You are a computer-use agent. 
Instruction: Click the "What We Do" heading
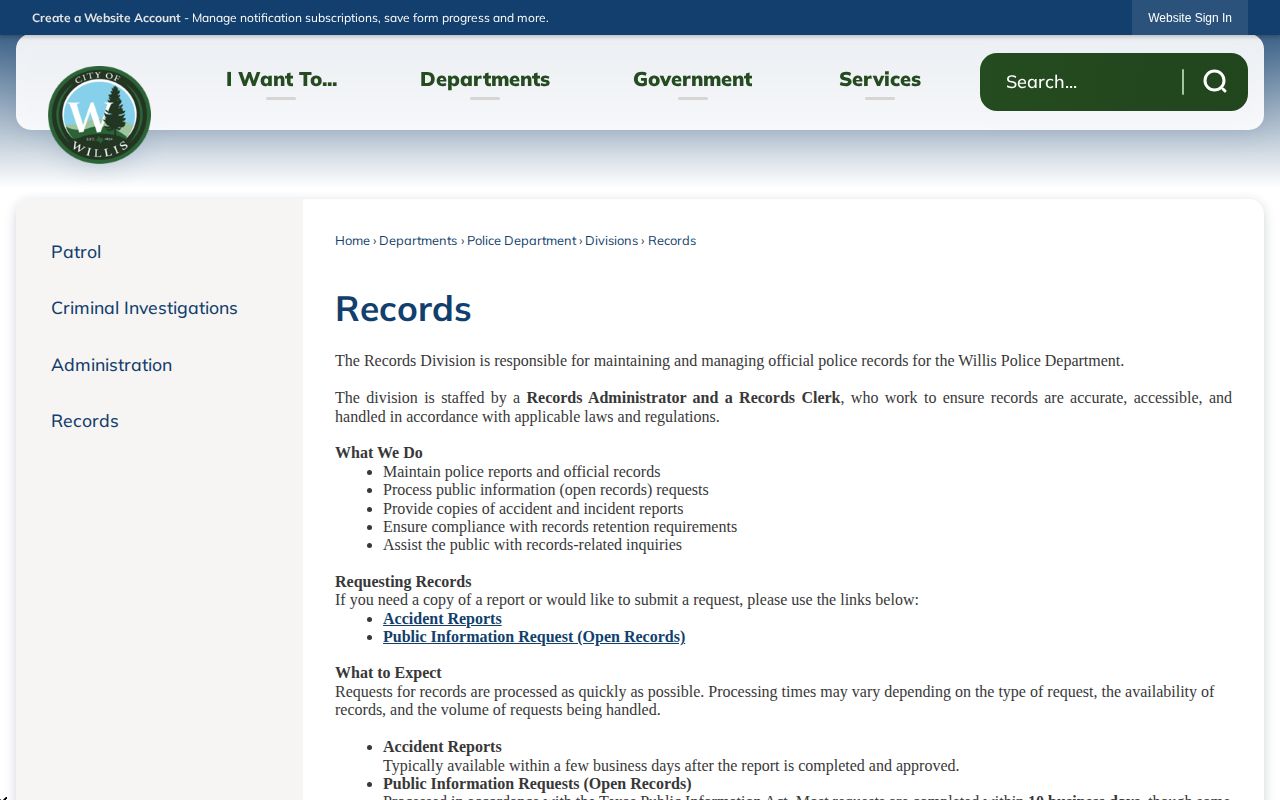click(x=379, y=453)
